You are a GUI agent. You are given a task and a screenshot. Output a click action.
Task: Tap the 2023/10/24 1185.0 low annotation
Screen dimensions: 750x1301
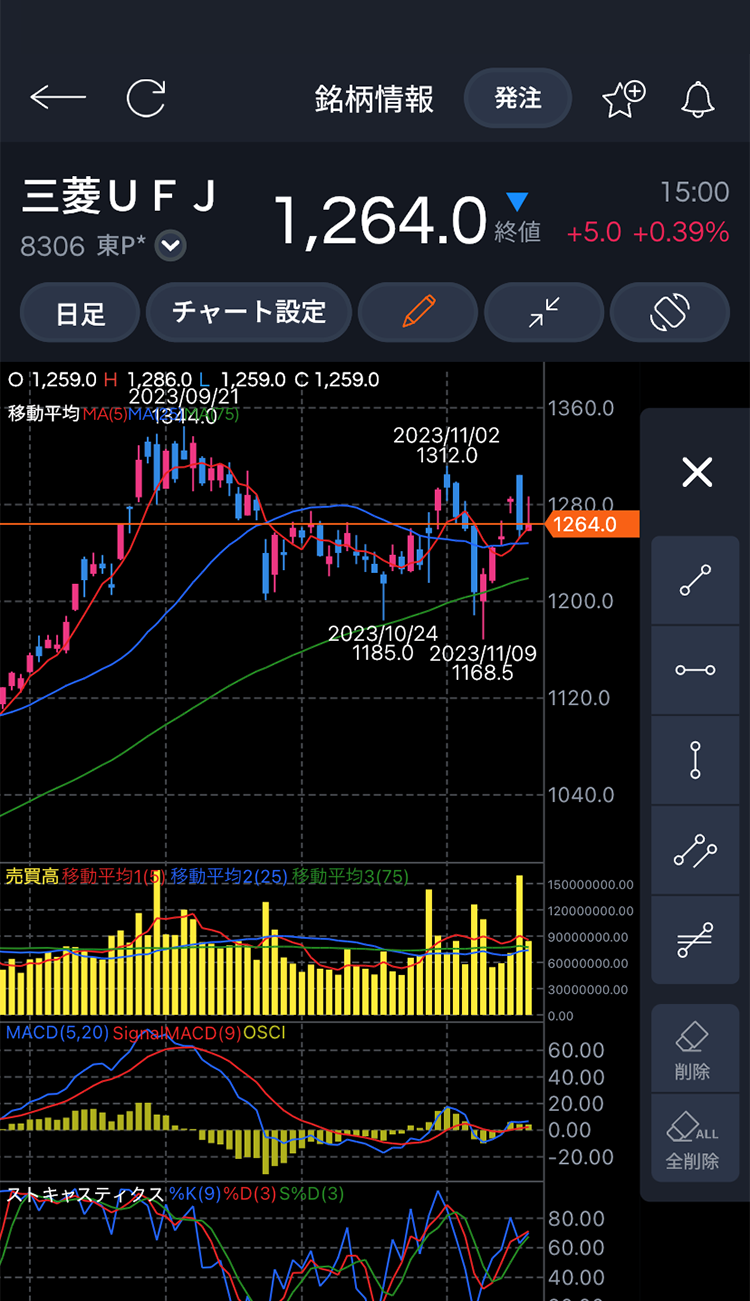(x=383, y=643)
